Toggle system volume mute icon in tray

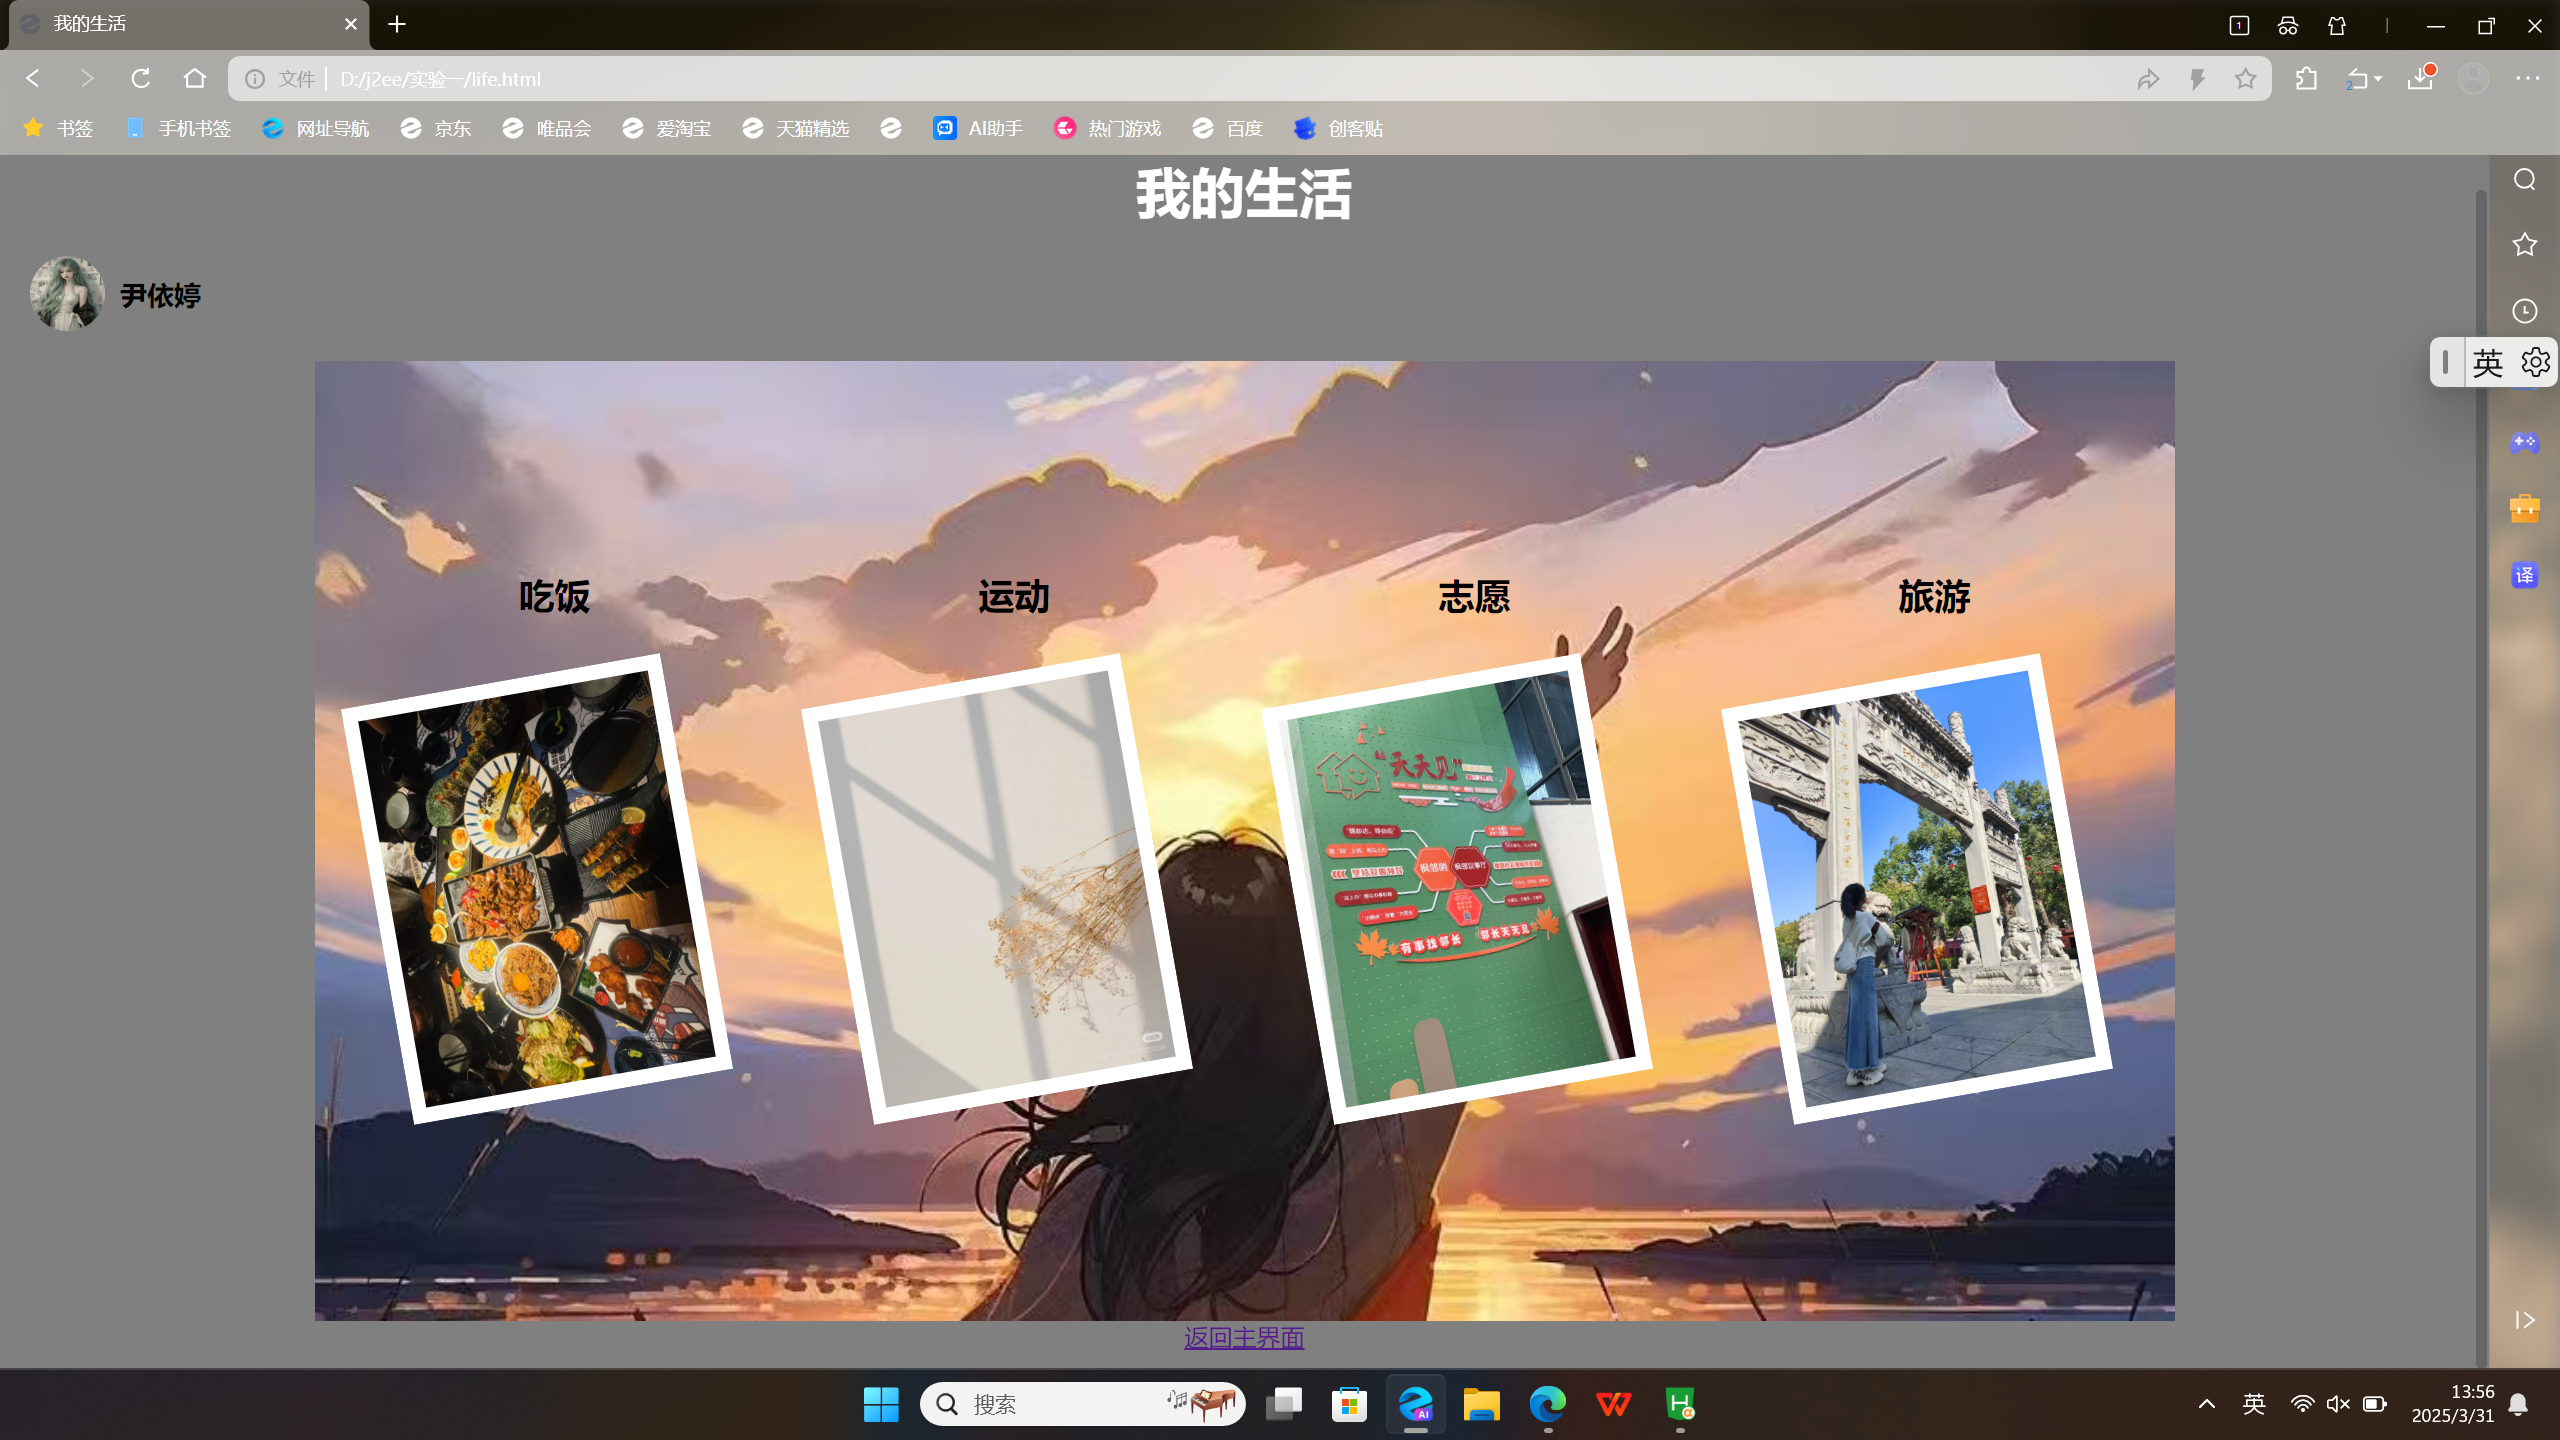pos(2338,1404)
